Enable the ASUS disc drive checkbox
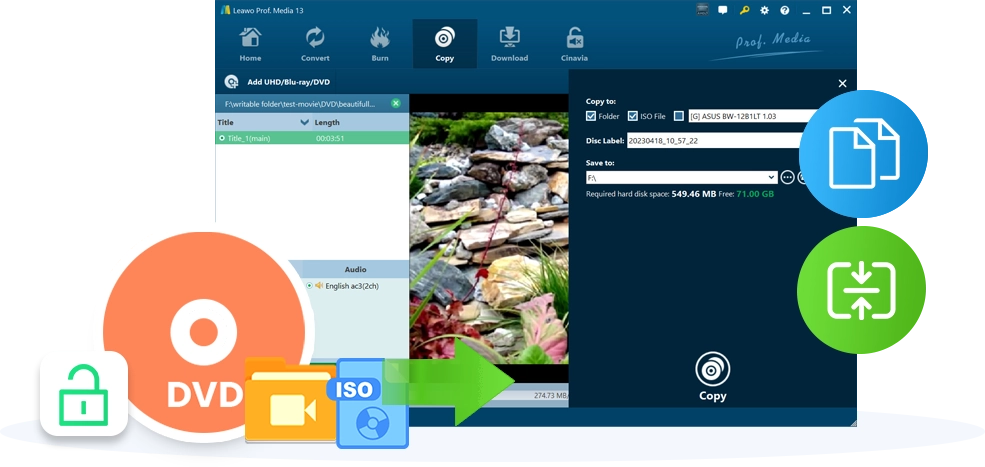985x467 pixels. point(679,116)
